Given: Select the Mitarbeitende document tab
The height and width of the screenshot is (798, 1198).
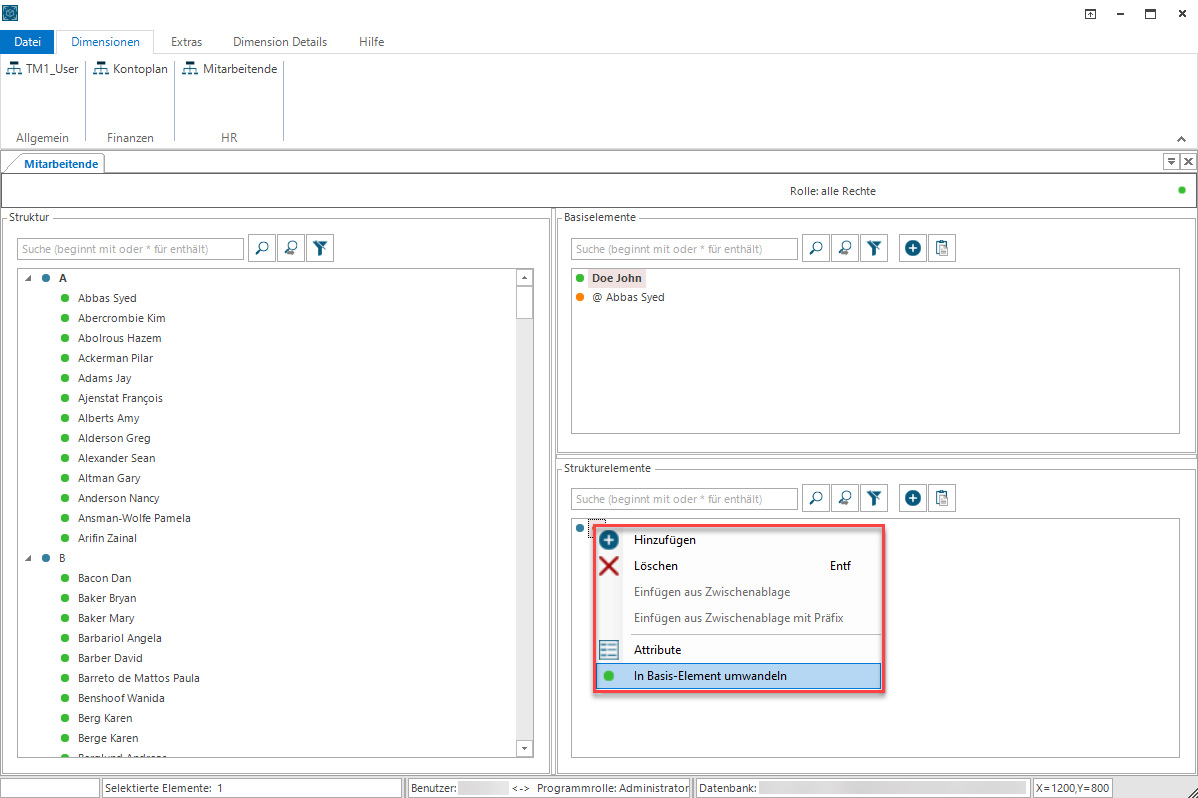Looking at the screenshot, I should click(x=61, y=164).
